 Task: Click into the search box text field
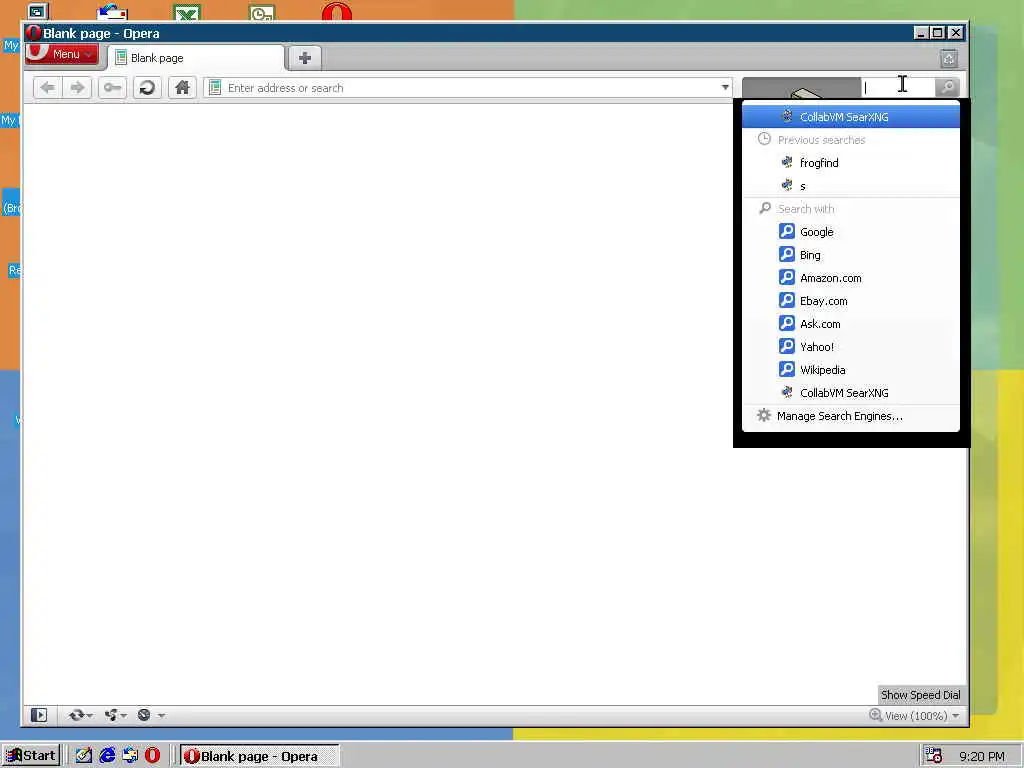(898, 88)
